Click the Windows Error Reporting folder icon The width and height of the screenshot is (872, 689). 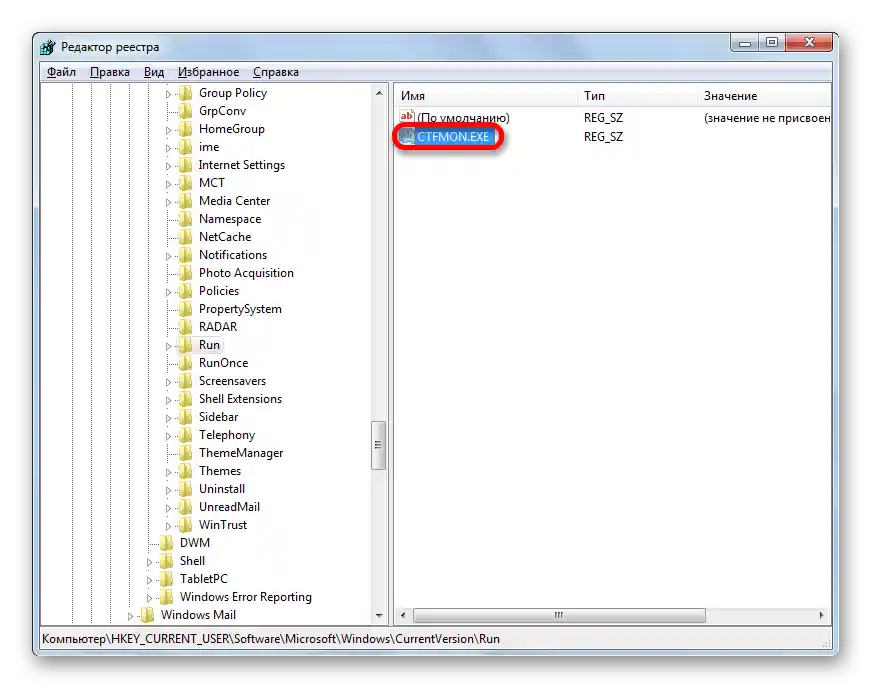tap(166, 597)
